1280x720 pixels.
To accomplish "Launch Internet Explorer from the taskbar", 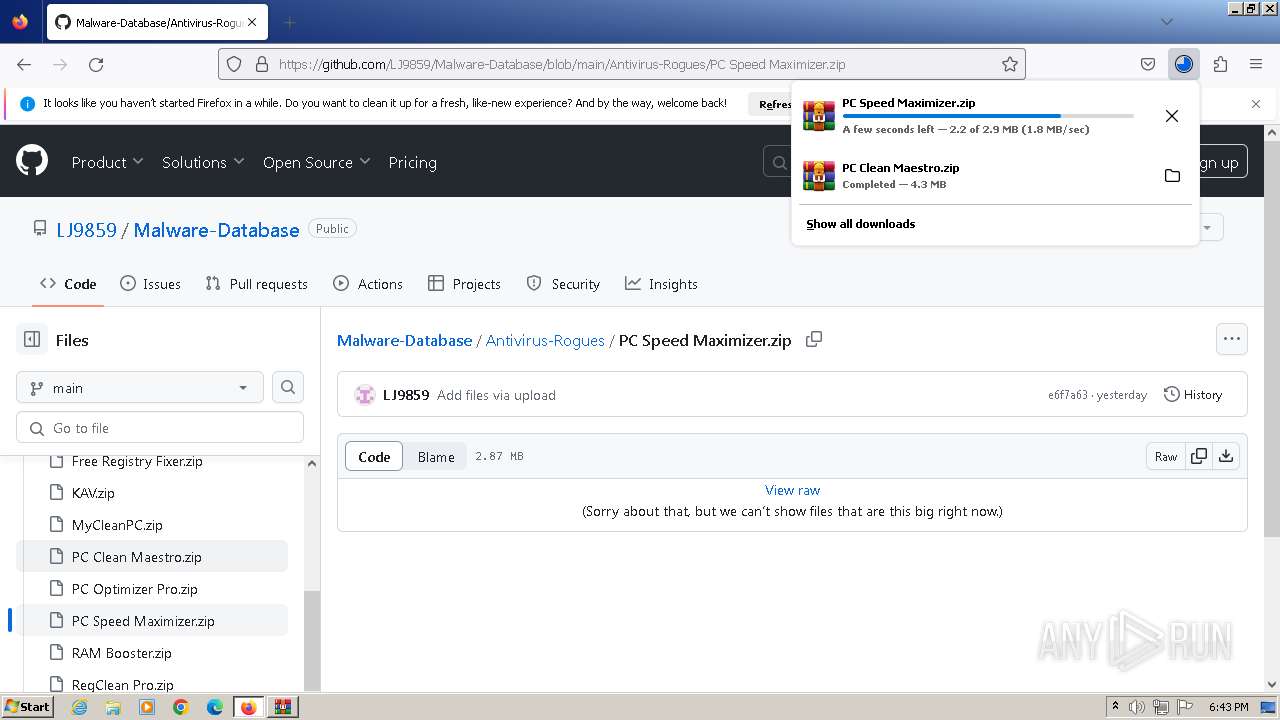I will click(x=79, y=707).
